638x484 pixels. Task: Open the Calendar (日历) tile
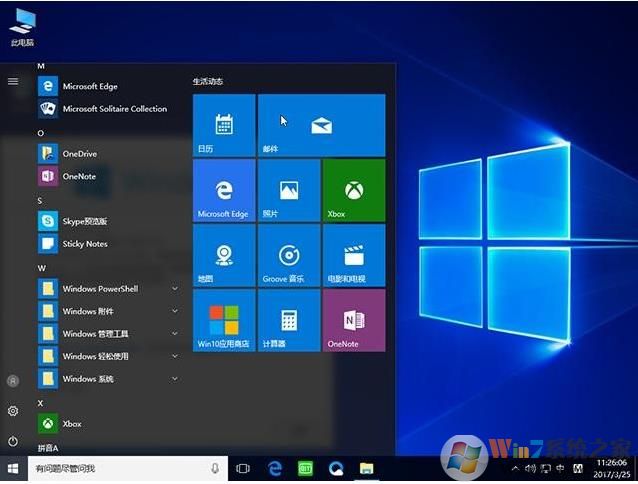coord(223,126)
